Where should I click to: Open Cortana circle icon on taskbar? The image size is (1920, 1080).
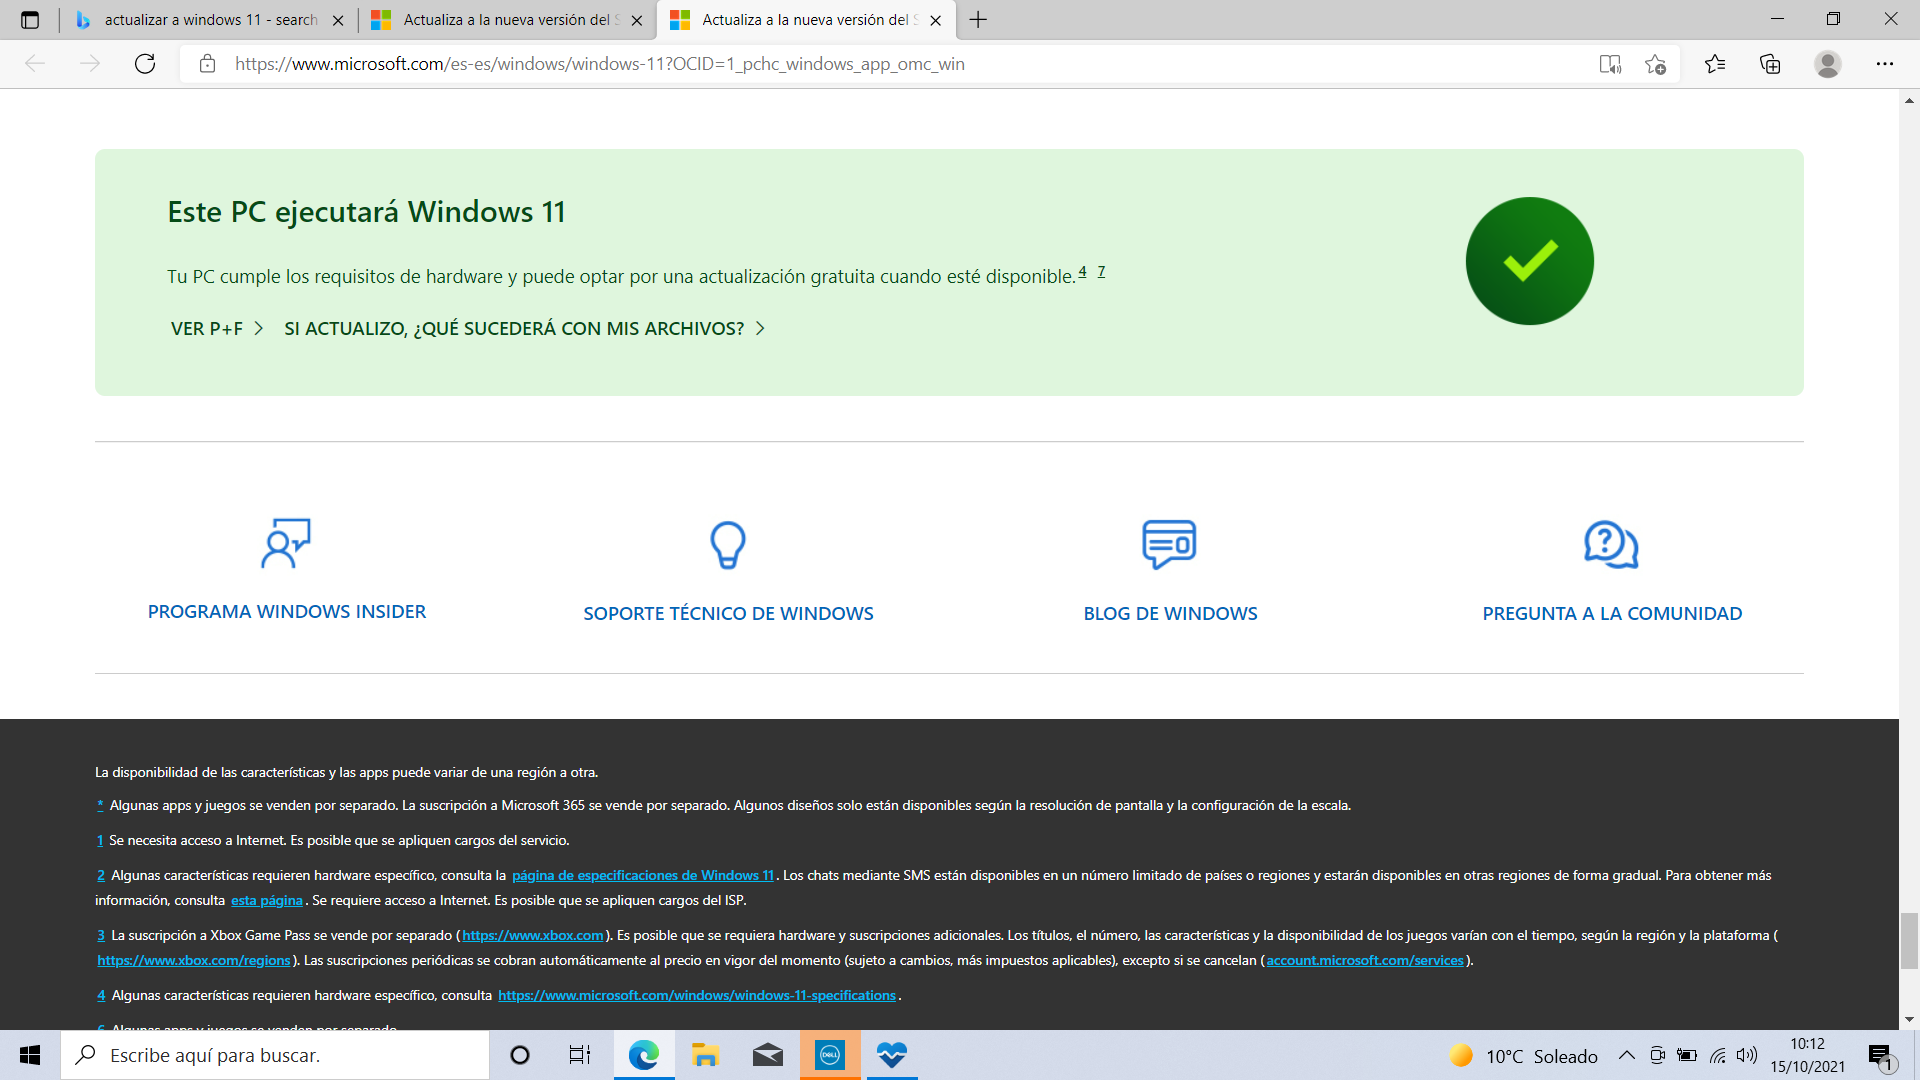pos(520,1055)
